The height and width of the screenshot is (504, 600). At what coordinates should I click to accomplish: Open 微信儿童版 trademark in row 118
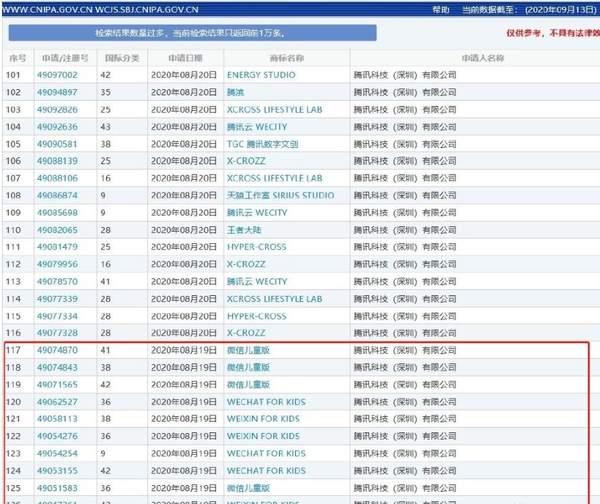pyautogui.click(x=248, y=367)
